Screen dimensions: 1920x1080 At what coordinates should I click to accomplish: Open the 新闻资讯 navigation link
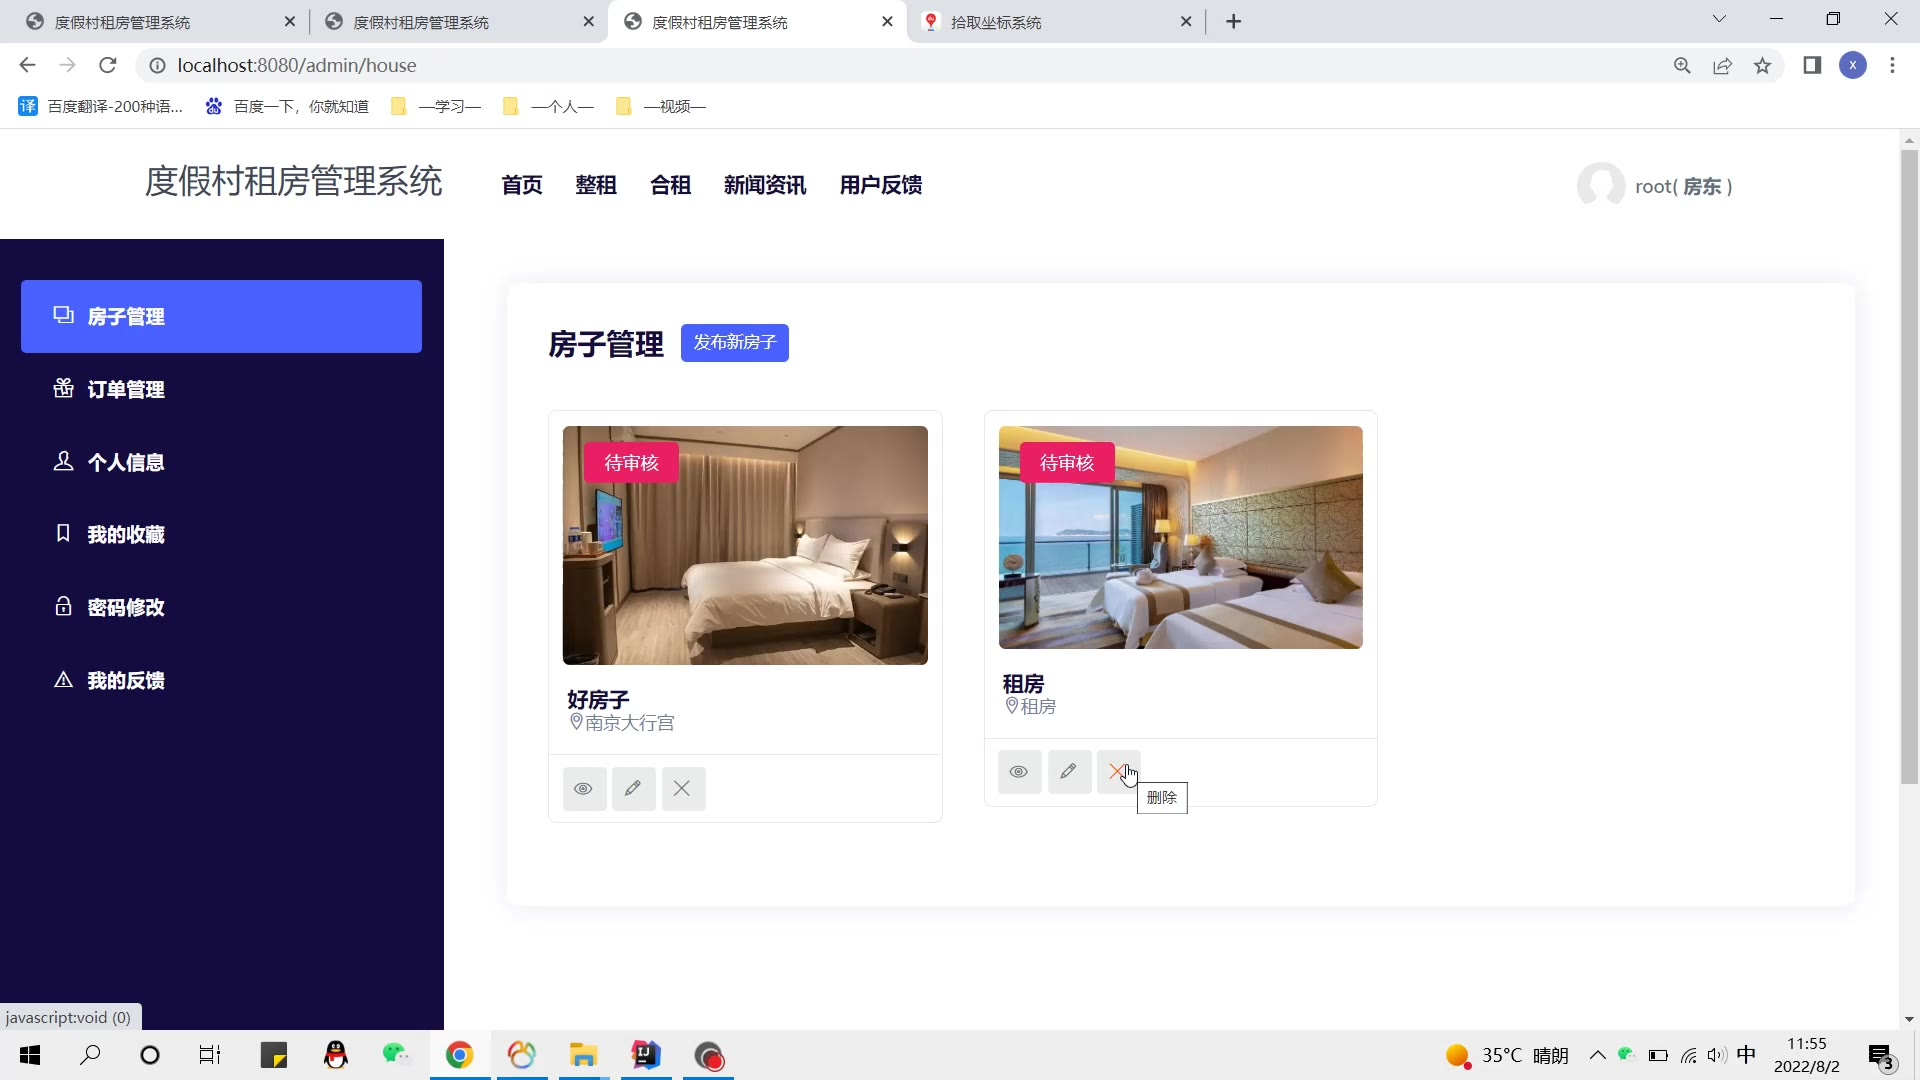click(764, 186)
